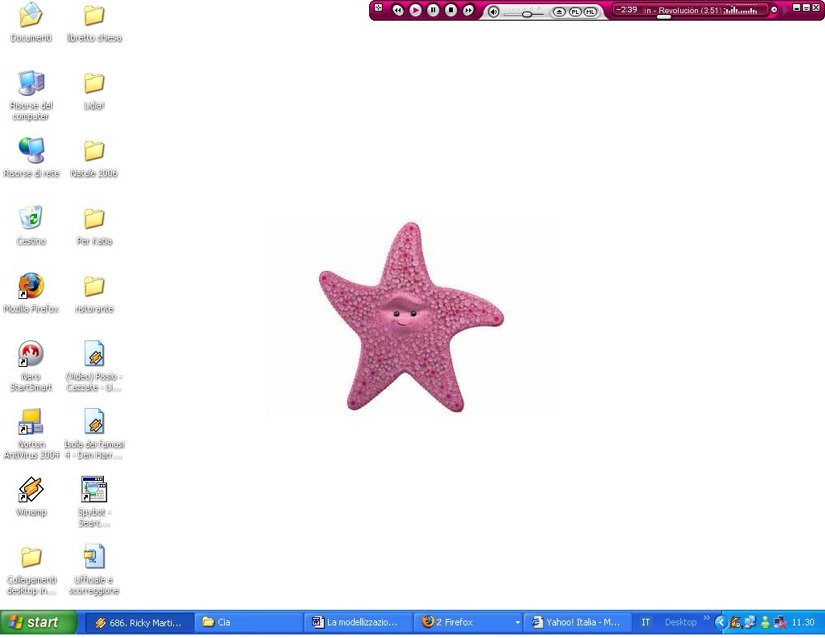The width and height of the screenshot is (825, 638).
Task: Open the Winamp main menu icon
Action: pos(378,7)
